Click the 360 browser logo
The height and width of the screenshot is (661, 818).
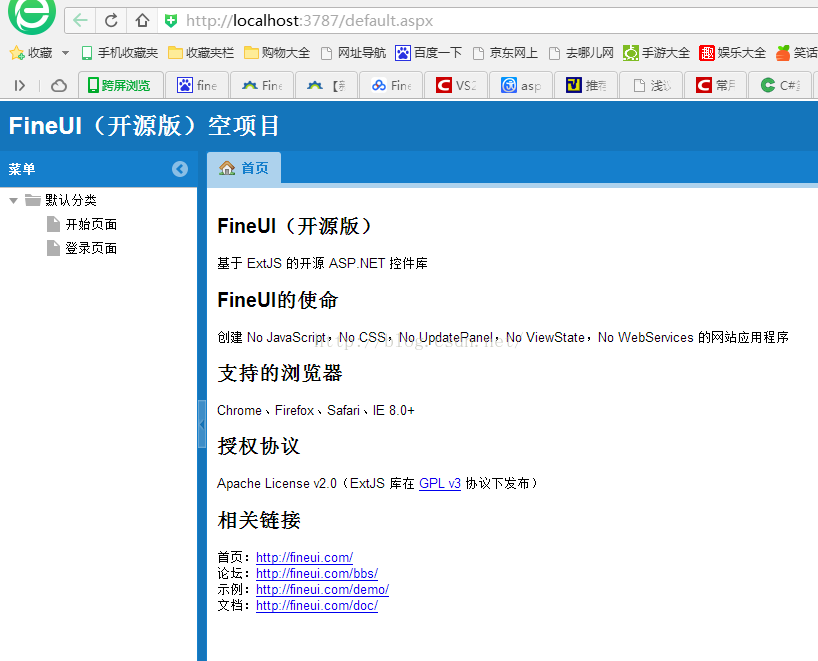pos(32,15)
